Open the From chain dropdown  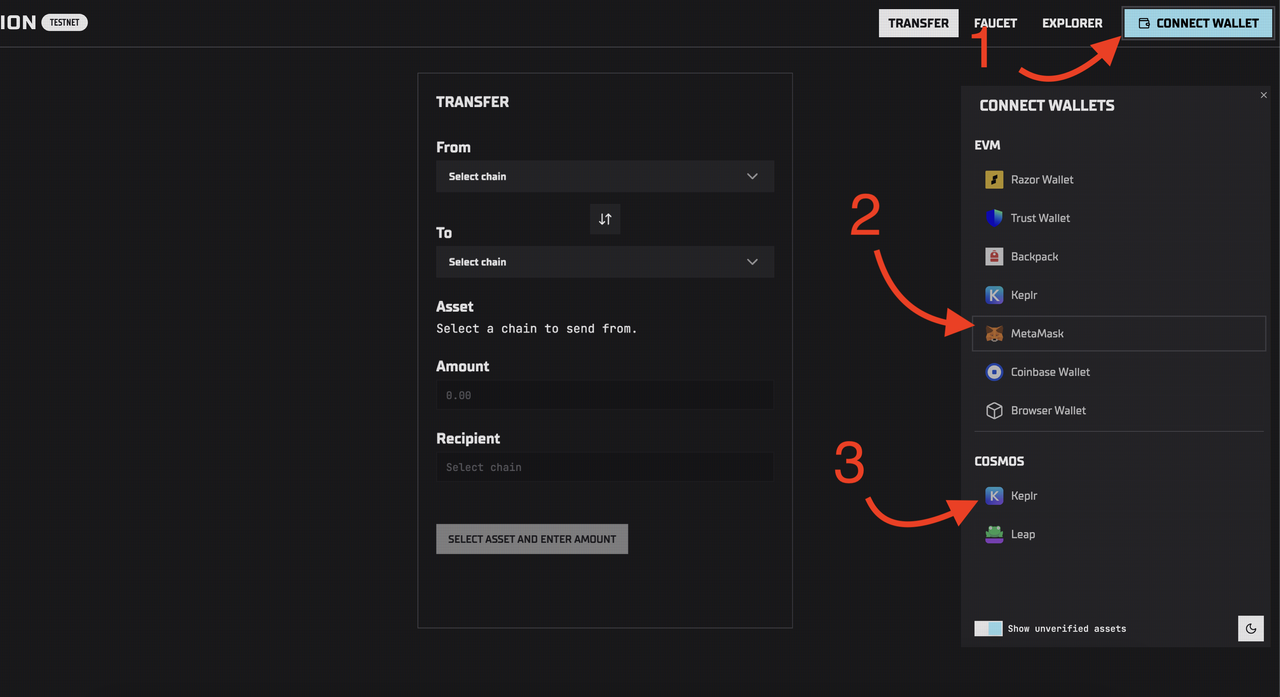point(605,176)
